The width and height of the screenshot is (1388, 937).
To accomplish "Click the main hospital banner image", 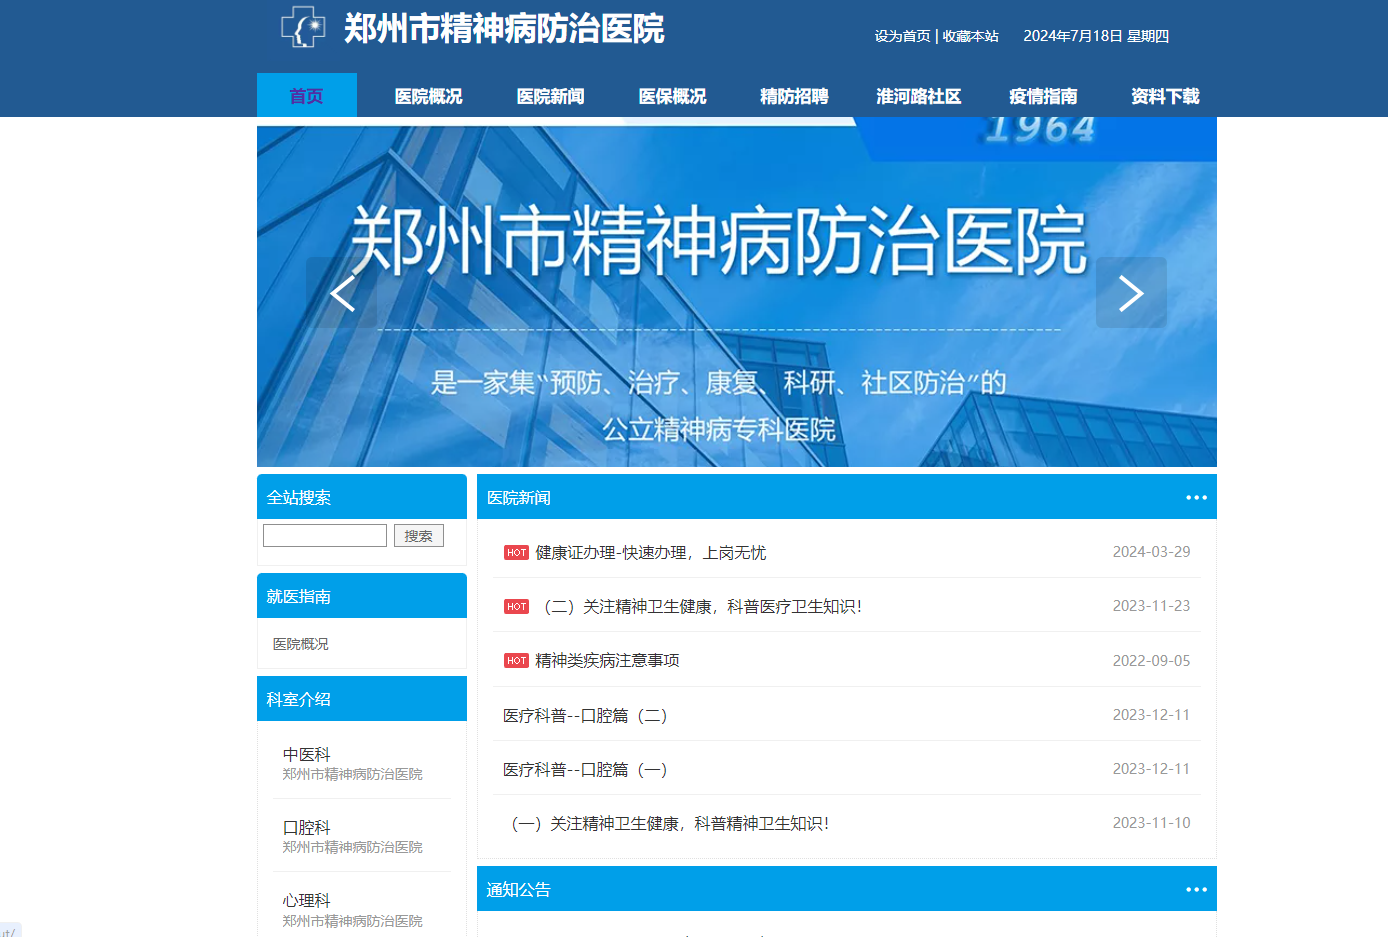I will [x=737, y=292].
